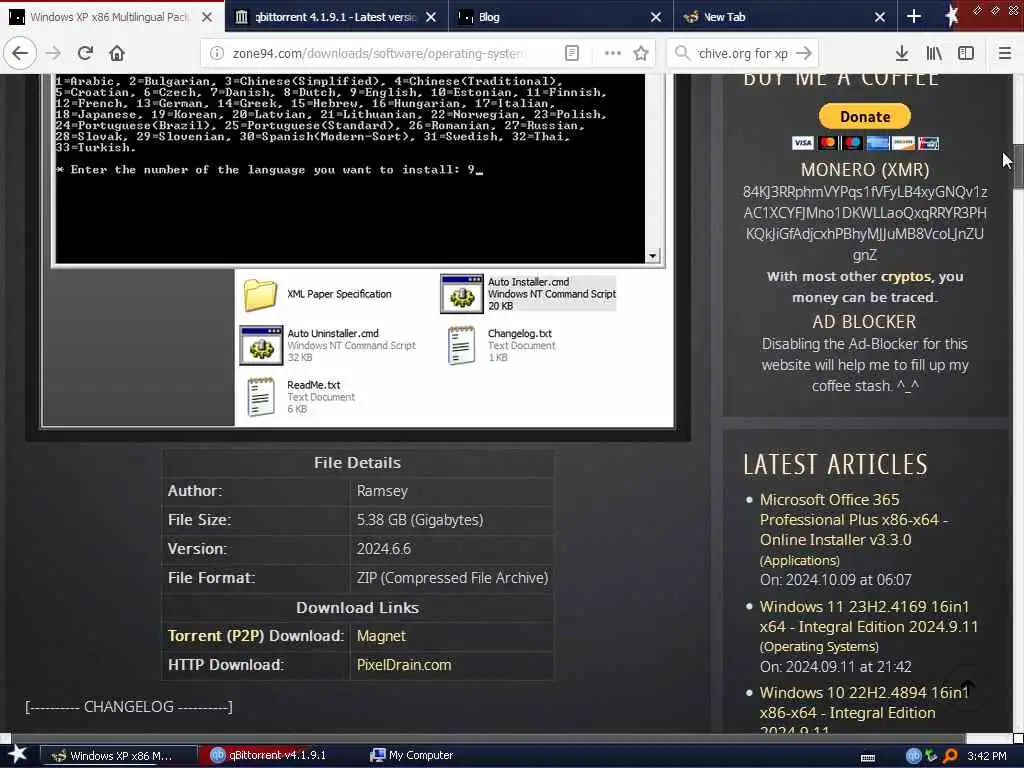Click the ReadMe.txt document icon
Screen dimensions: 1024x768
(261, 396)
